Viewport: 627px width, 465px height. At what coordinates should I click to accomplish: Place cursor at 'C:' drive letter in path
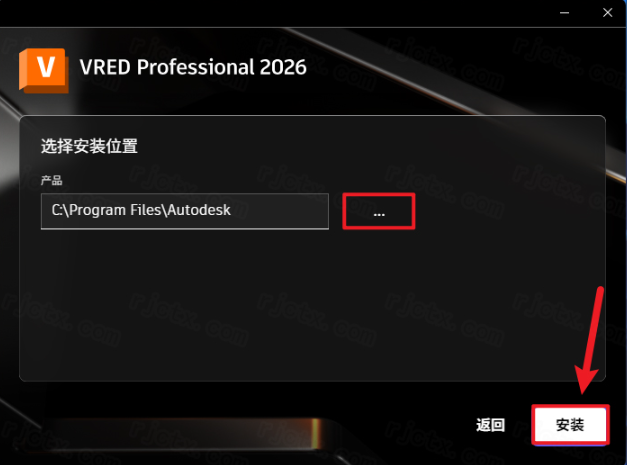(x=56, y=210)
